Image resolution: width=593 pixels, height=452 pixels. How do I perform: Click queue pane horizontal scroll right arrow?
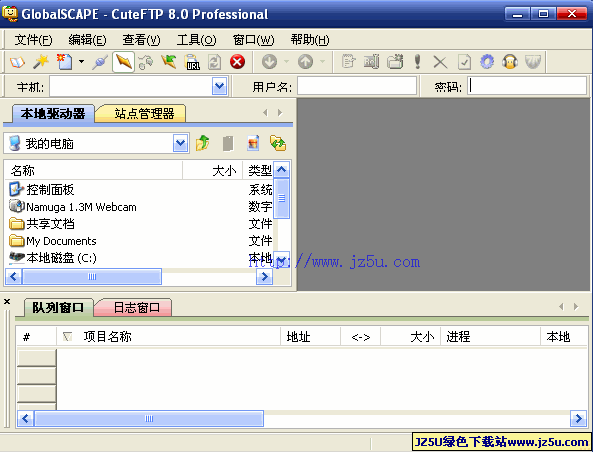point(578,418)
